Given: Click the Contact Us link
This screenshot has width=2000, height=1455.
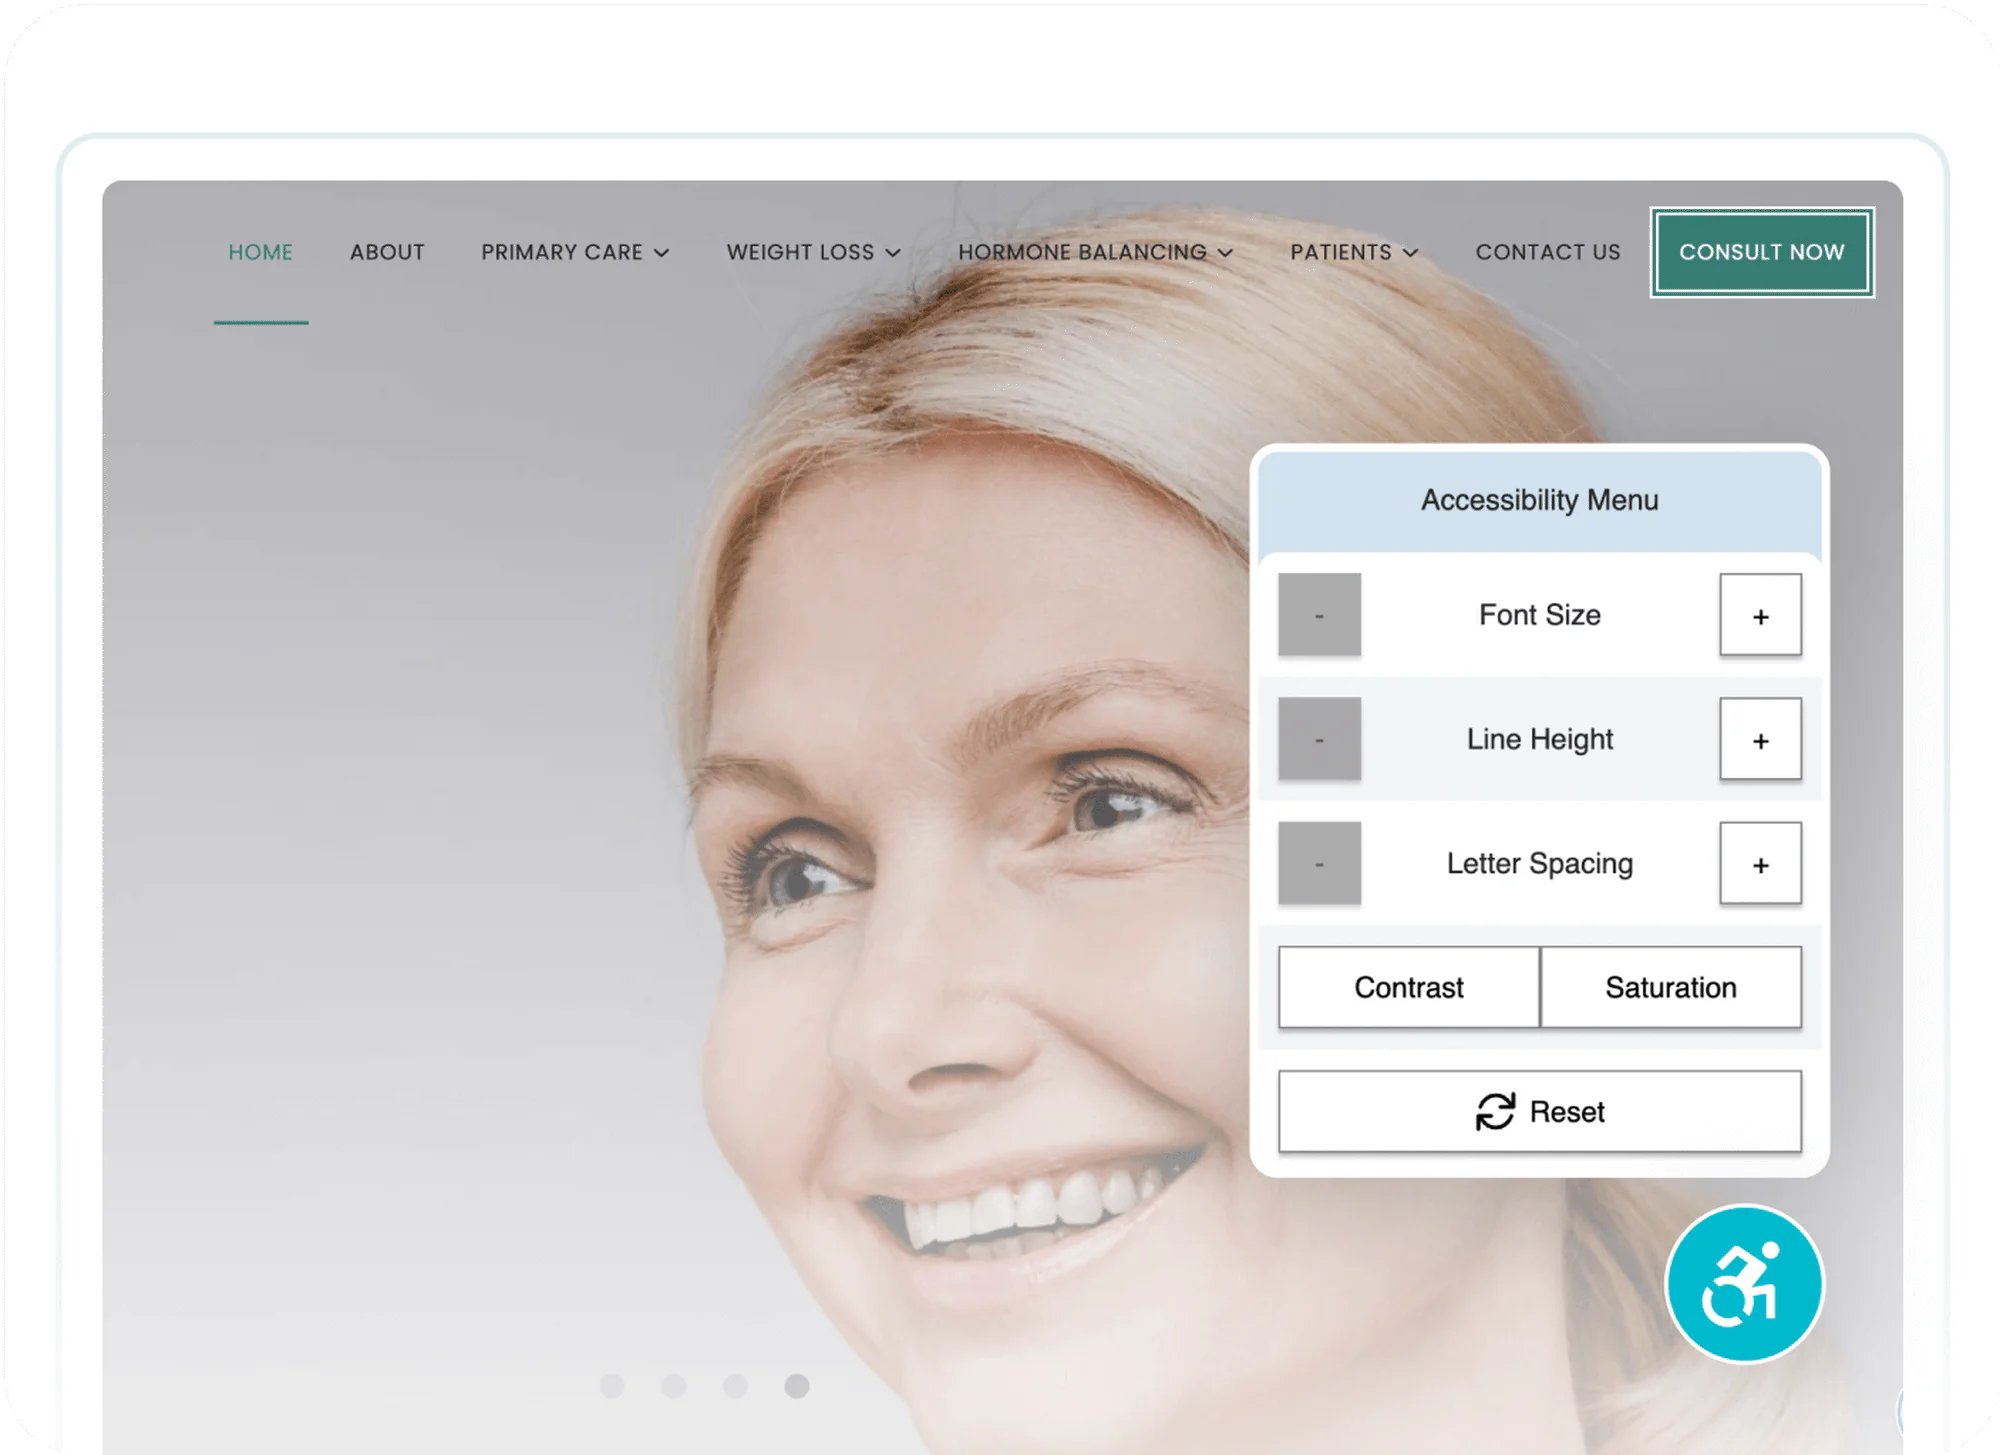Looking at the screenshot, I should coord(1548,252).
